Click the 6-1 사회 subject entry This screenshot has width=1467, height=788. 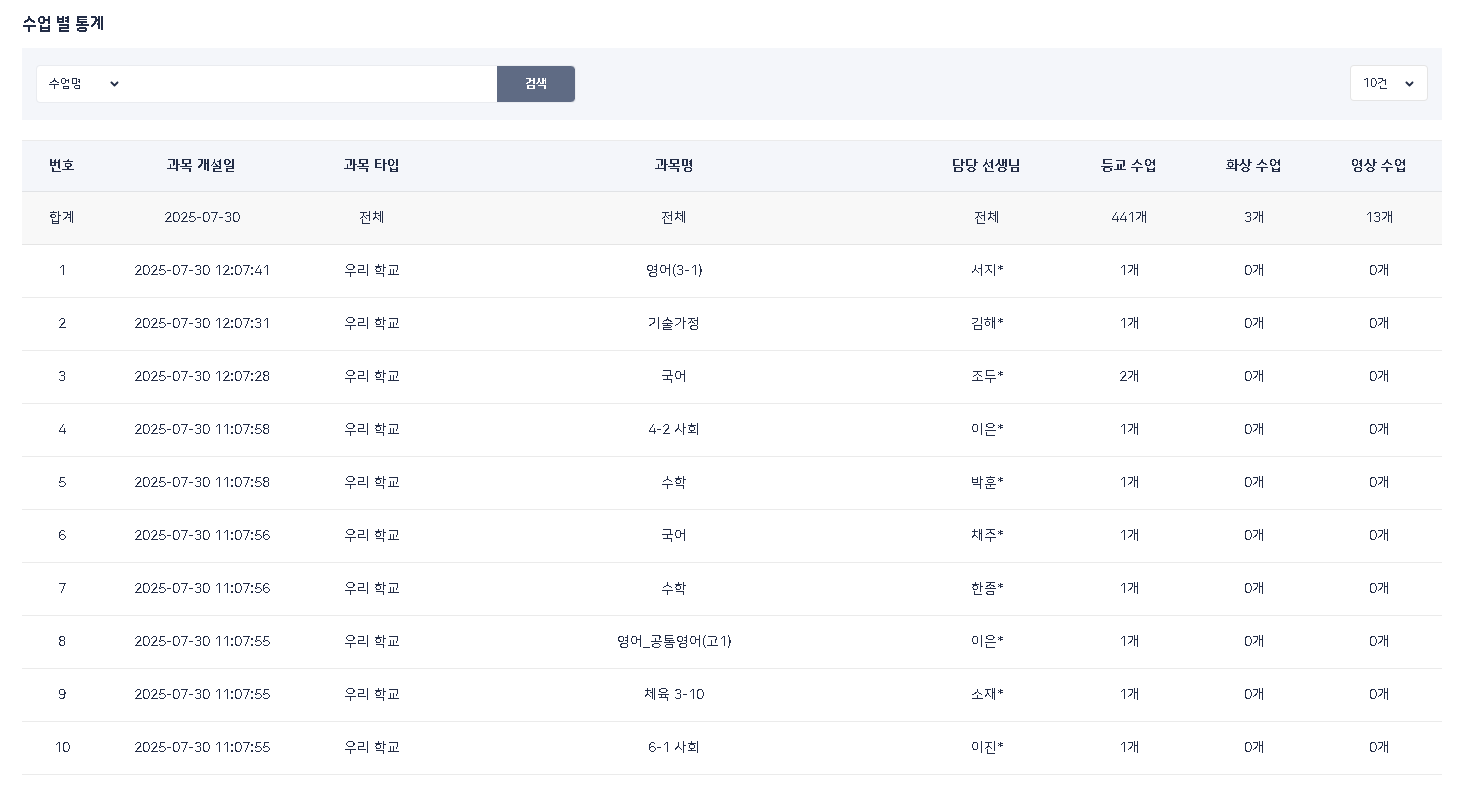(673, 747)
